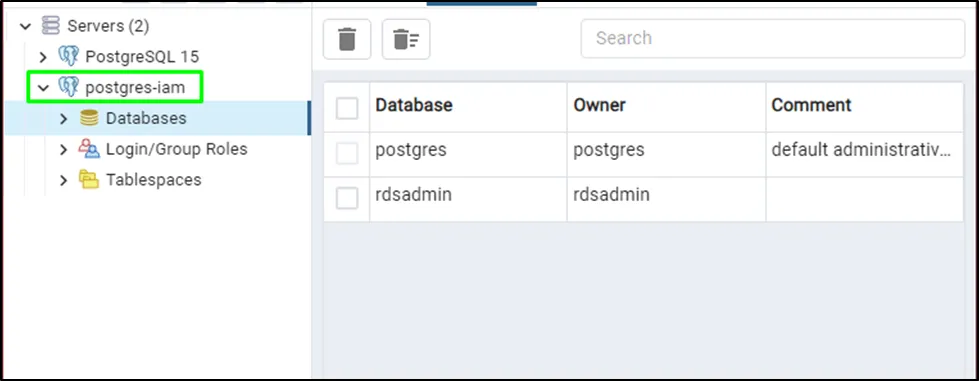The width and height of the screenshot is (979, 381).
Task: Collapse the Servers (2) group
Action: (25, 26)
